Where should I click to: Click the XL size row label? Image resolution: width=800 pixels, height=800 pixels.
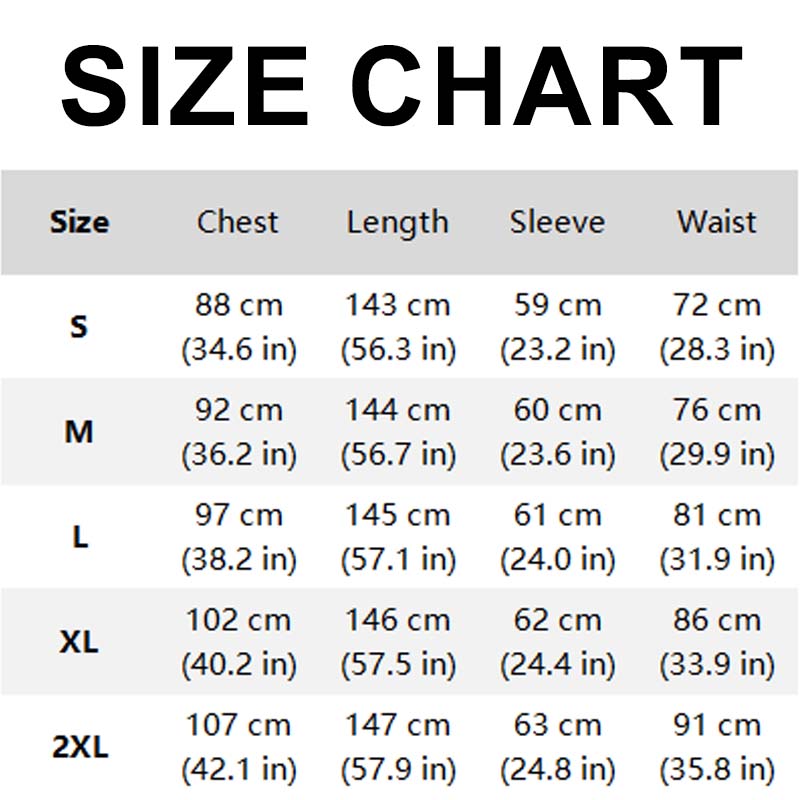(x=79, y=642)
